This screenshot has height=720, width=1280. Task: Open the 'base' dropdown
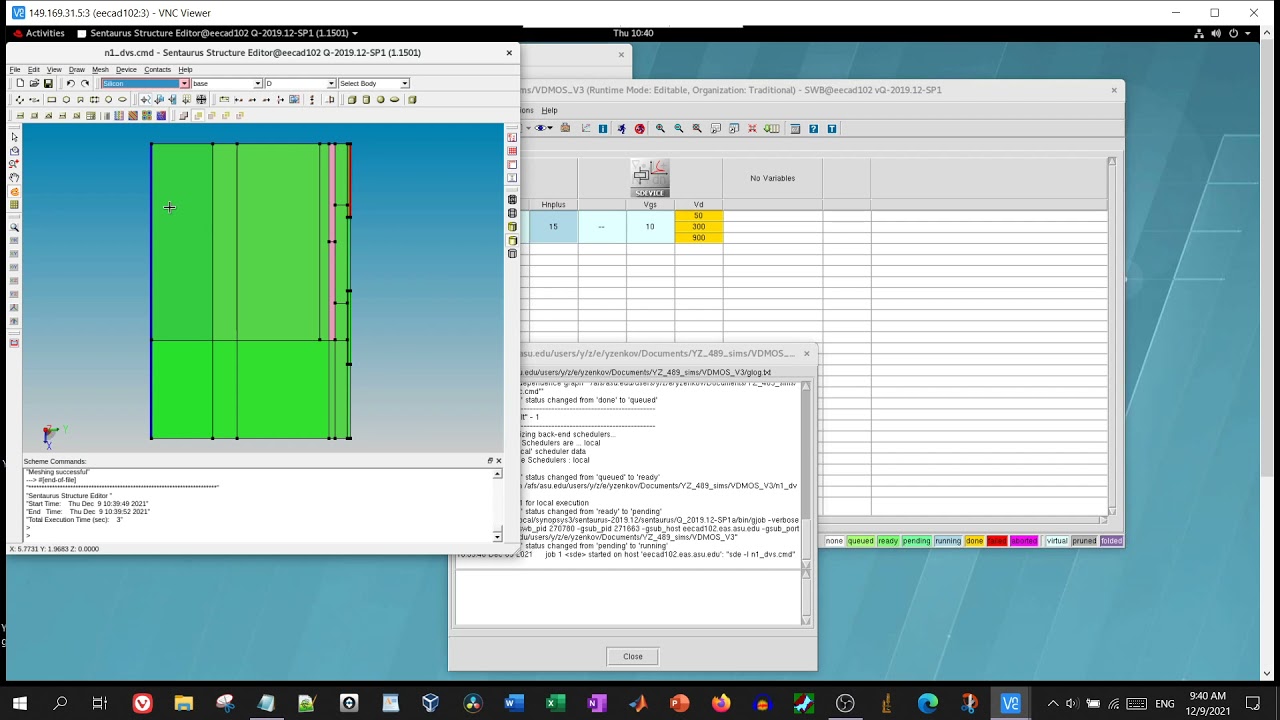click(x=257, y=83)
